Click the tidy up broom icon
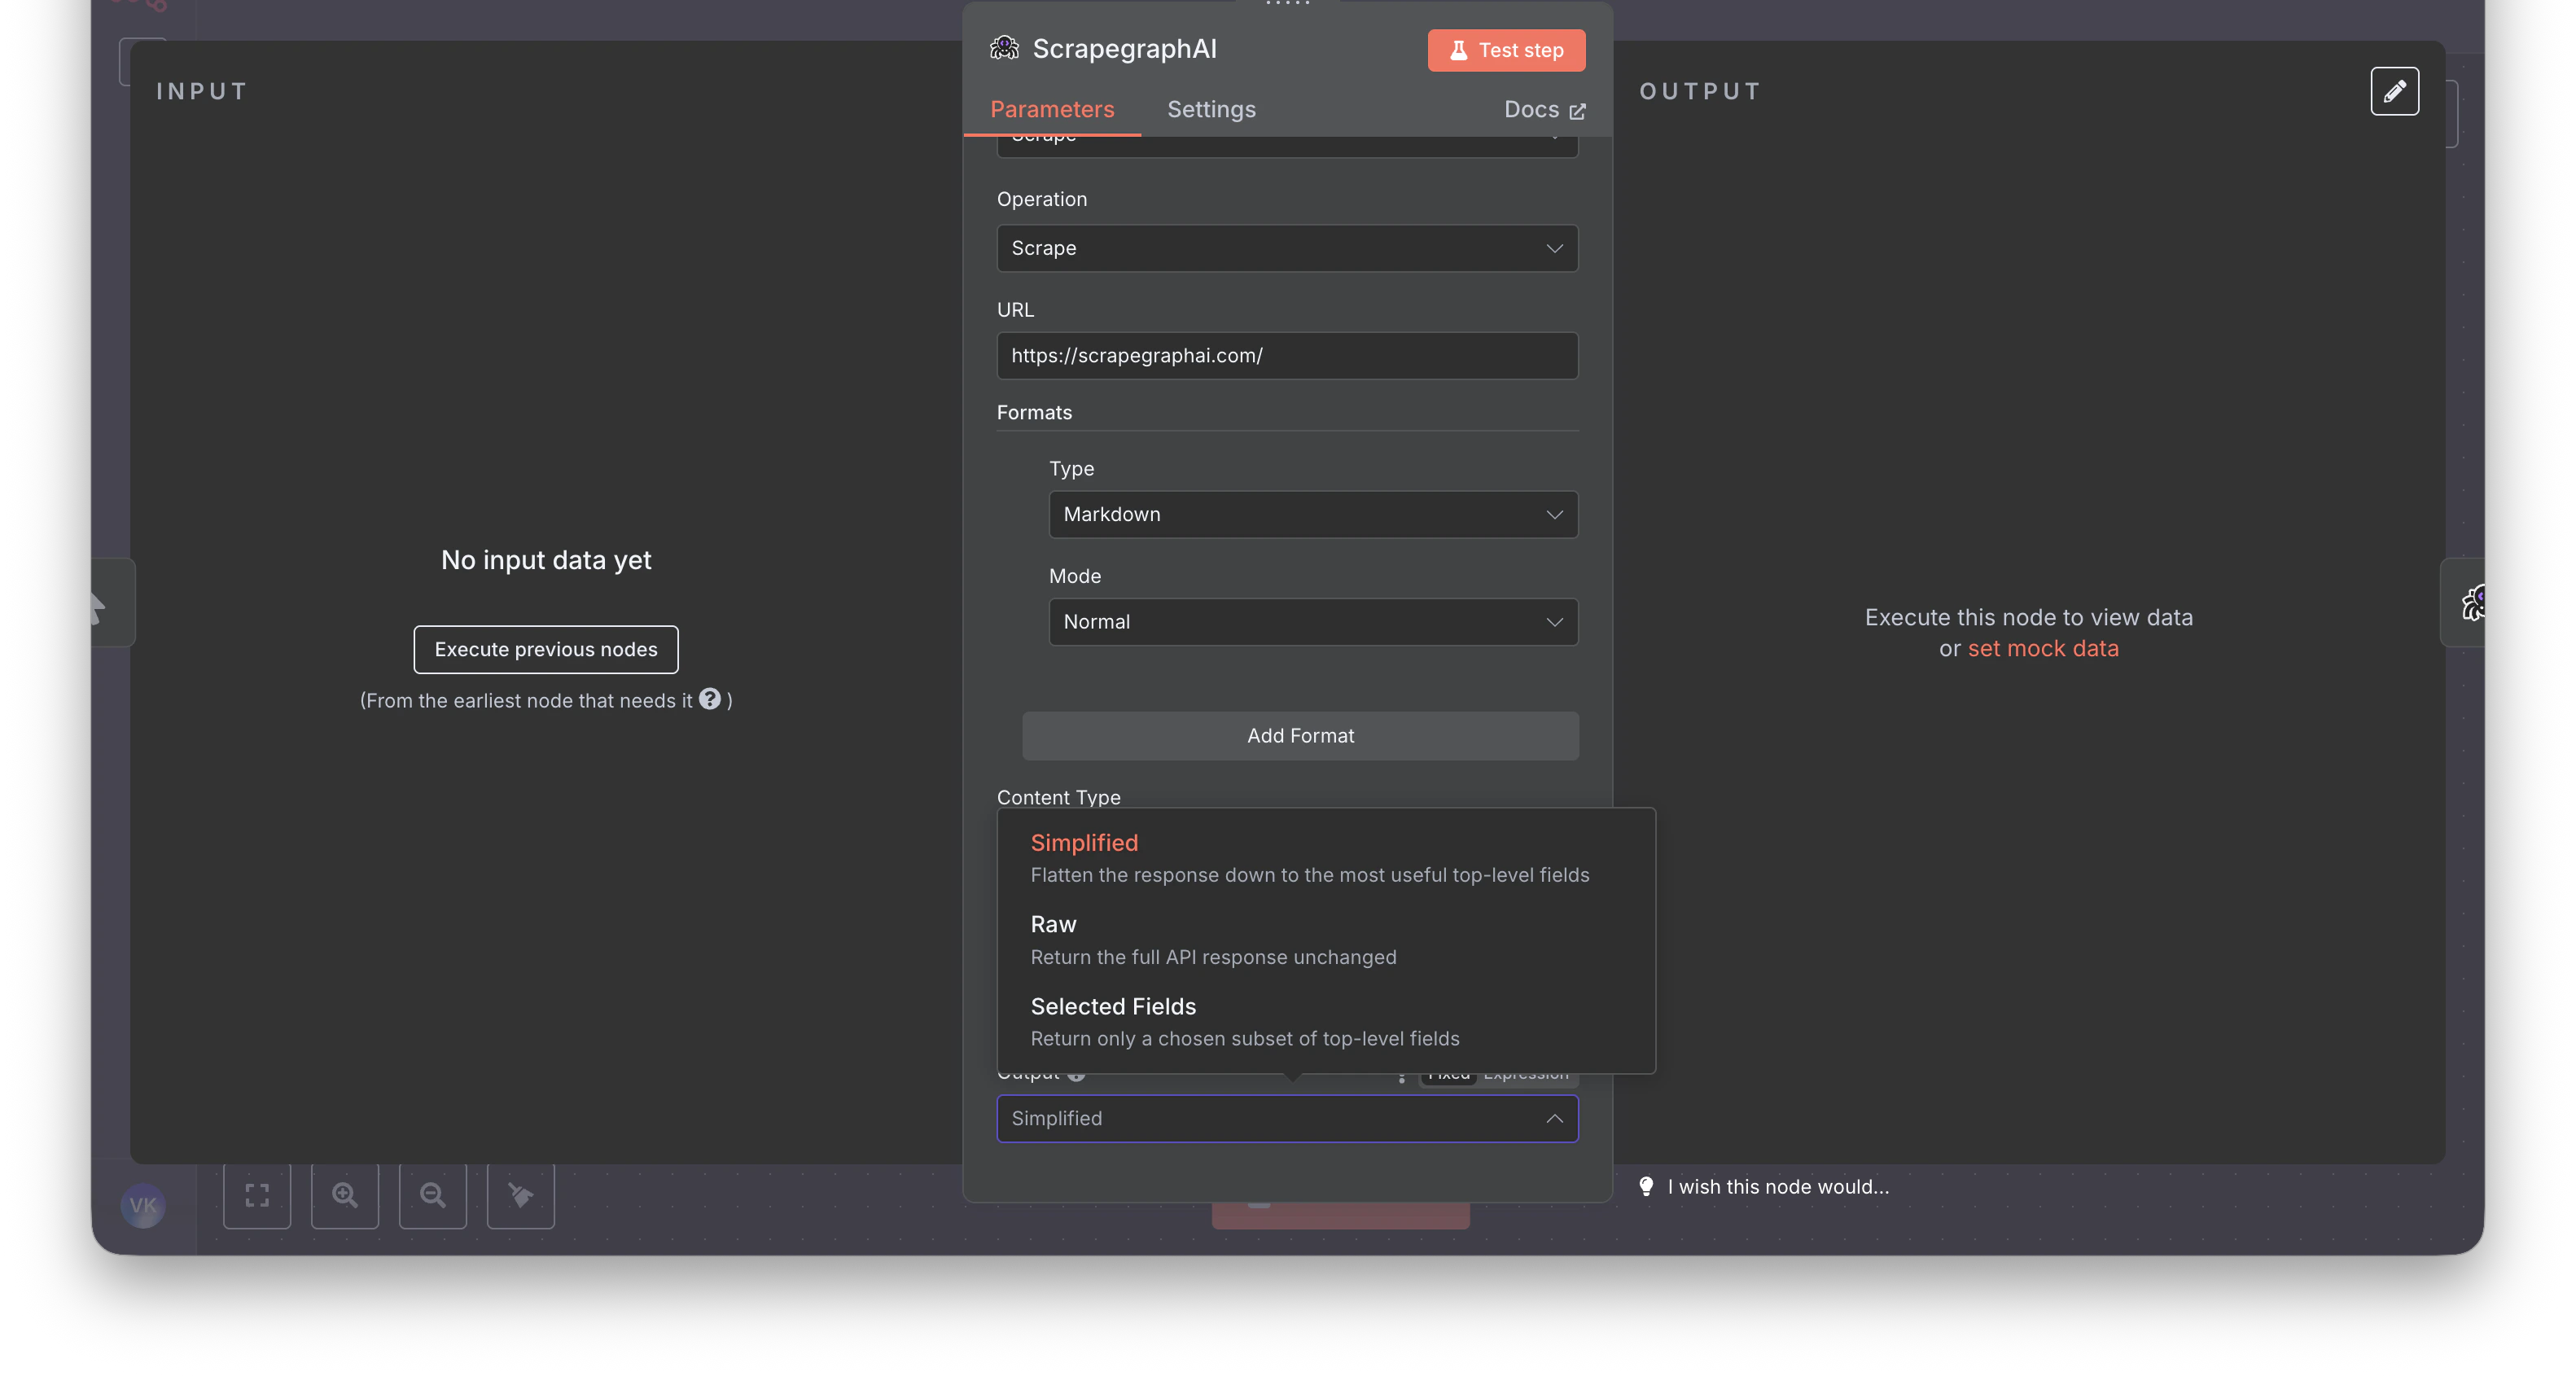This screenshot has width=2576, height=1376. 521,1195
